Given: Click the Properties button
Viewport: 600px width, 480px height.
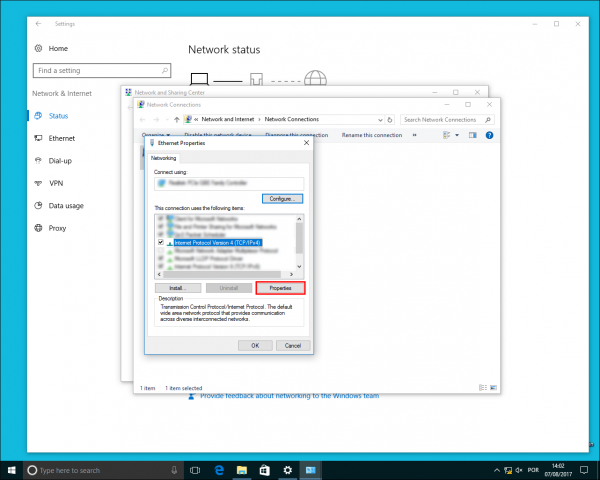Looking at the screenshot, I should (280, 288).
